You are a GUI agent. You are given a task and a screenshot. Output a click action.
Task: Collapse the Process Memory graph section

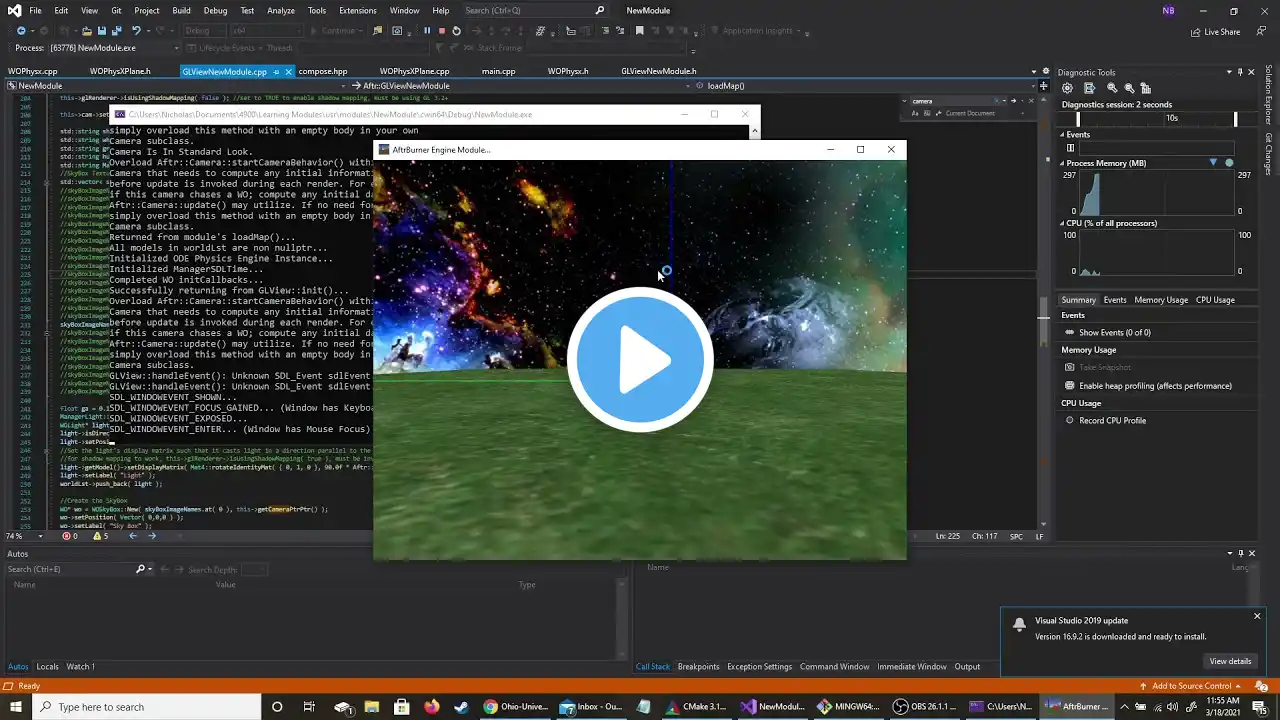(1063, 163)
